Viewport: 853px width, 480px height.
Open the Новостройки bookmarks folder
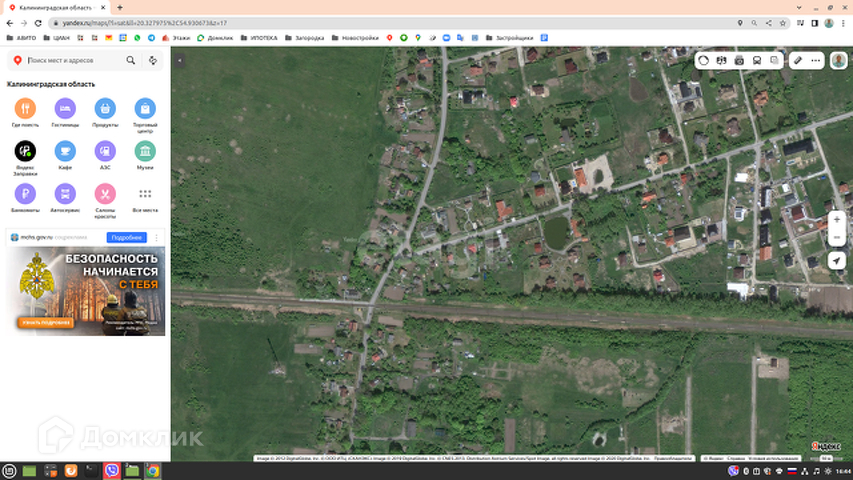(355, 38)
